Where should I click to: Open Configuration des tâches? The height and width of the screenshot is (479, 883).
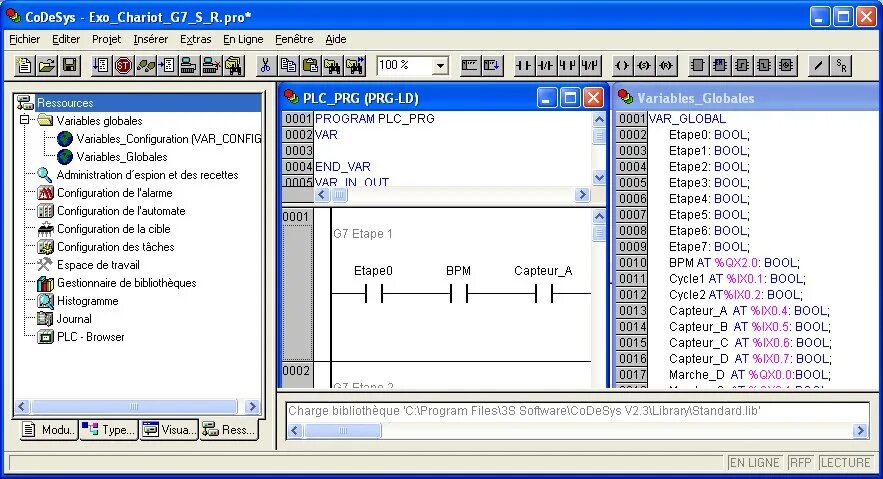[x=105, y=247]
